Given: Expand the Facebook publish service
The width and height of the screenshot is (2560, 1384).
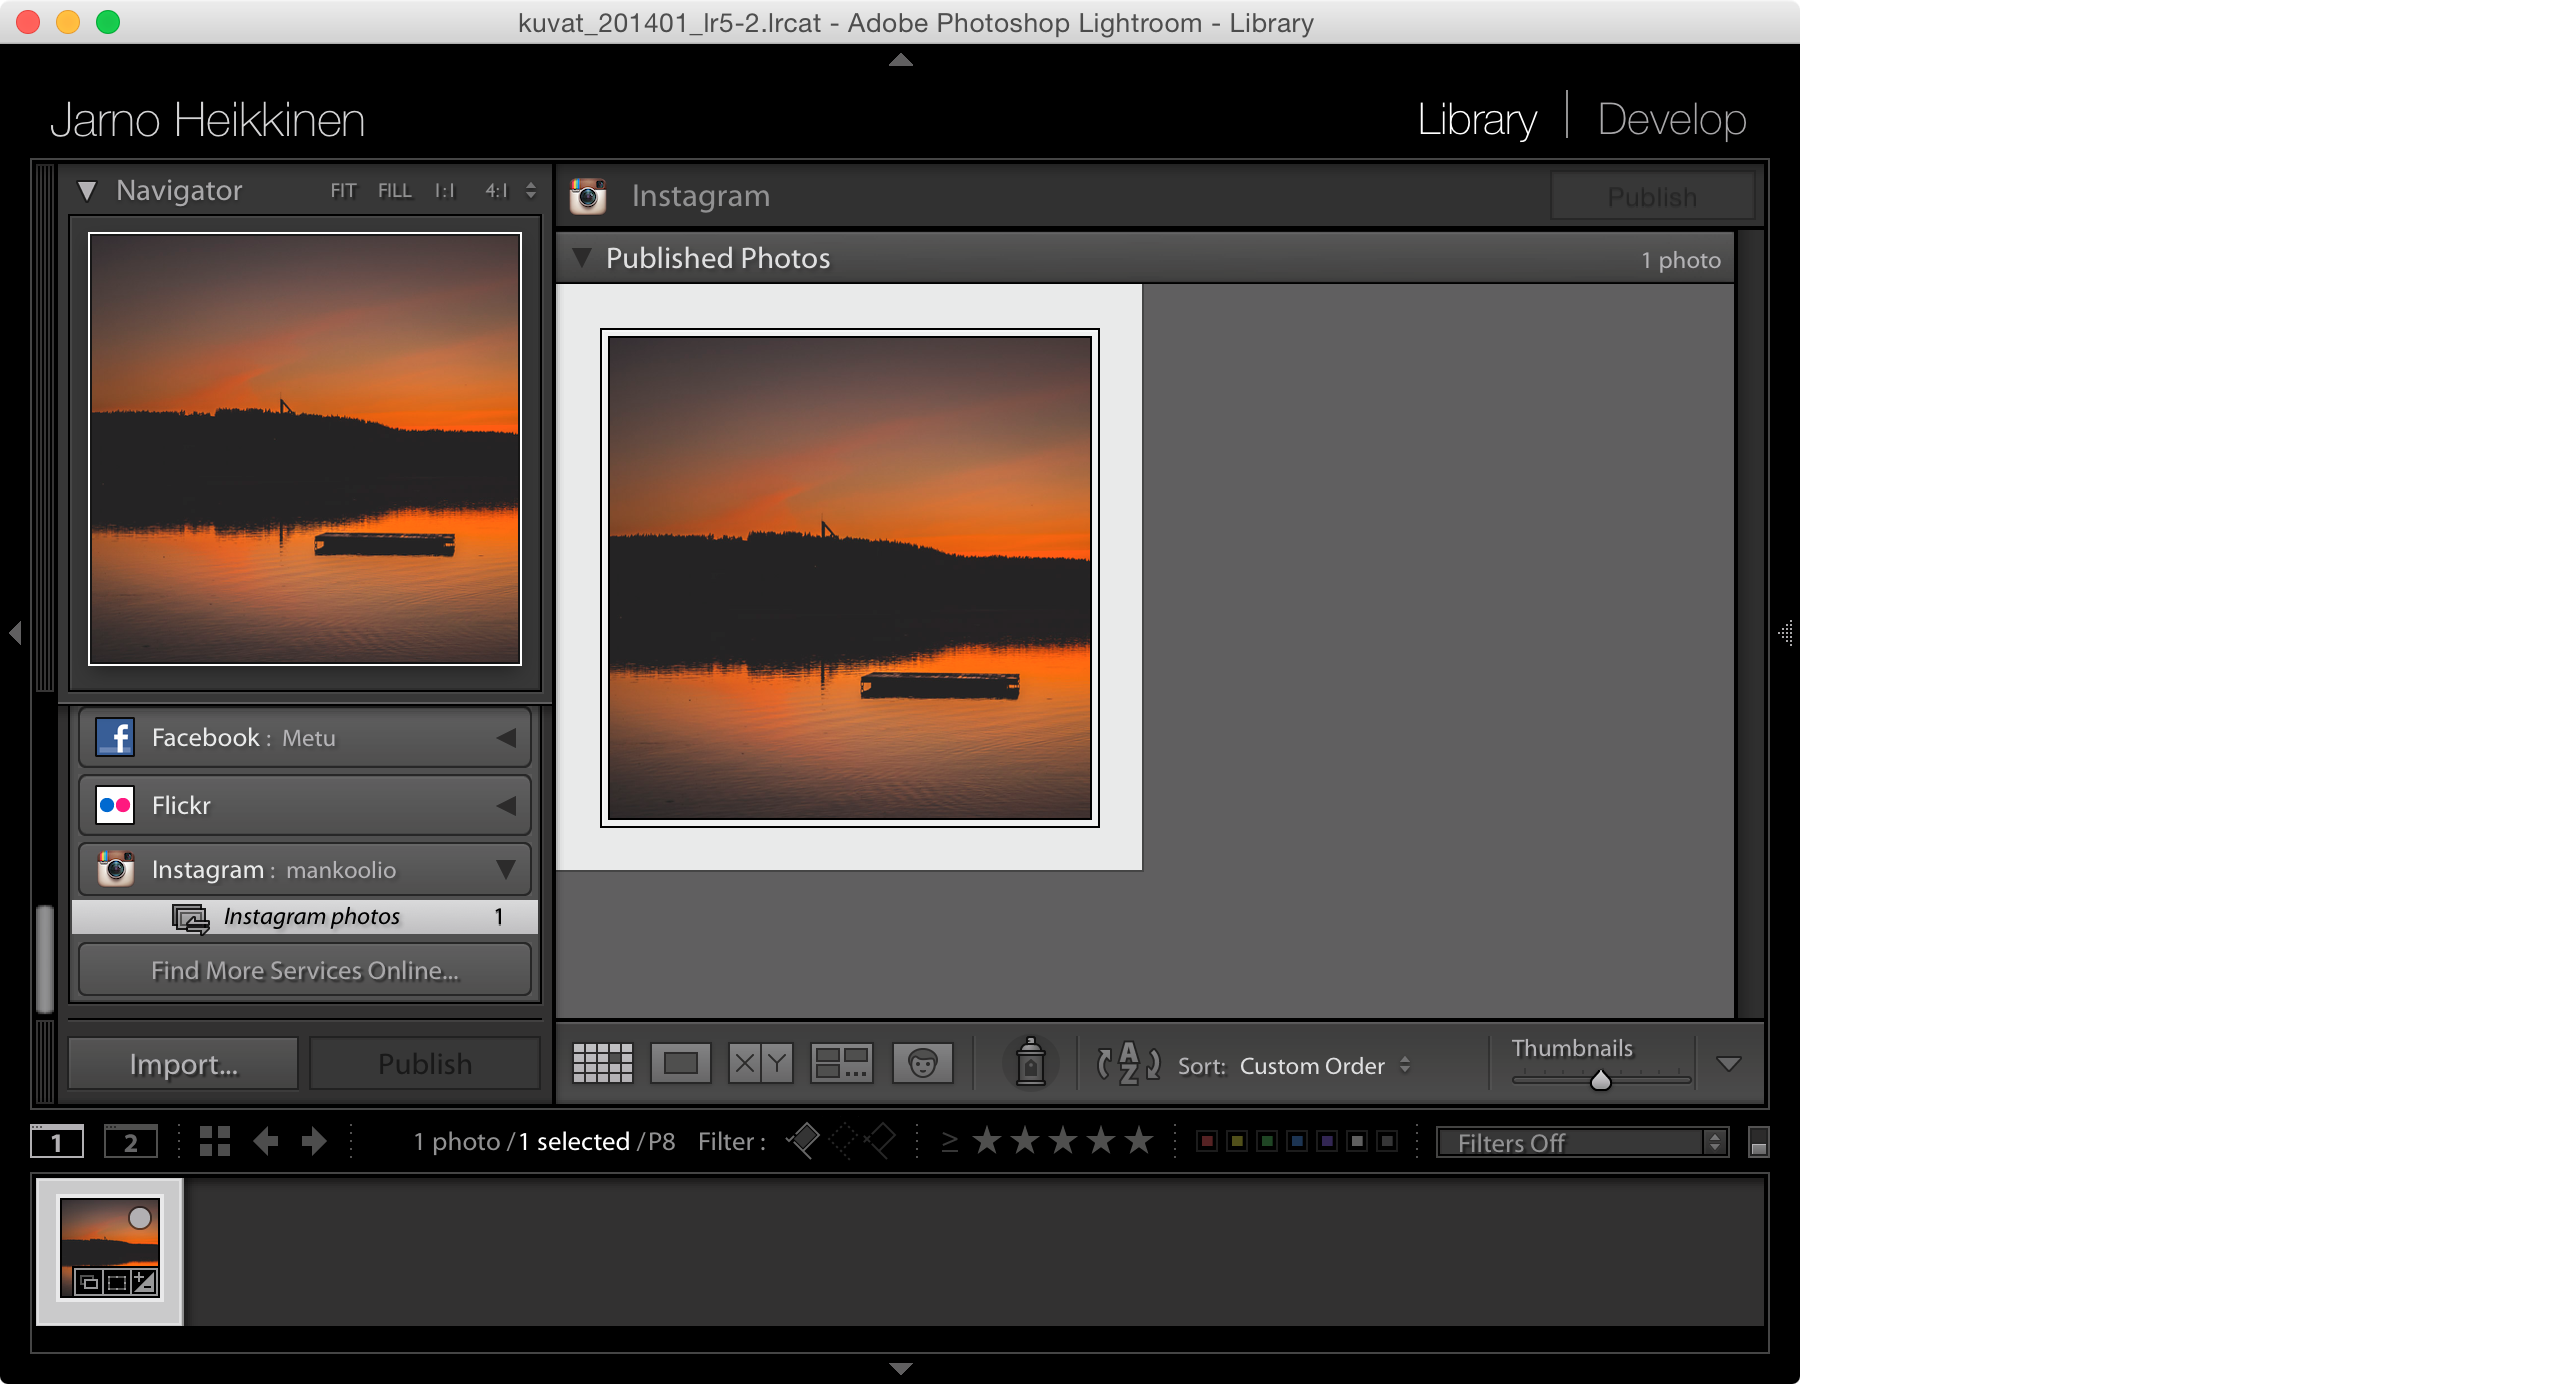Looking at the screenshot, I should tap(507, 738).
